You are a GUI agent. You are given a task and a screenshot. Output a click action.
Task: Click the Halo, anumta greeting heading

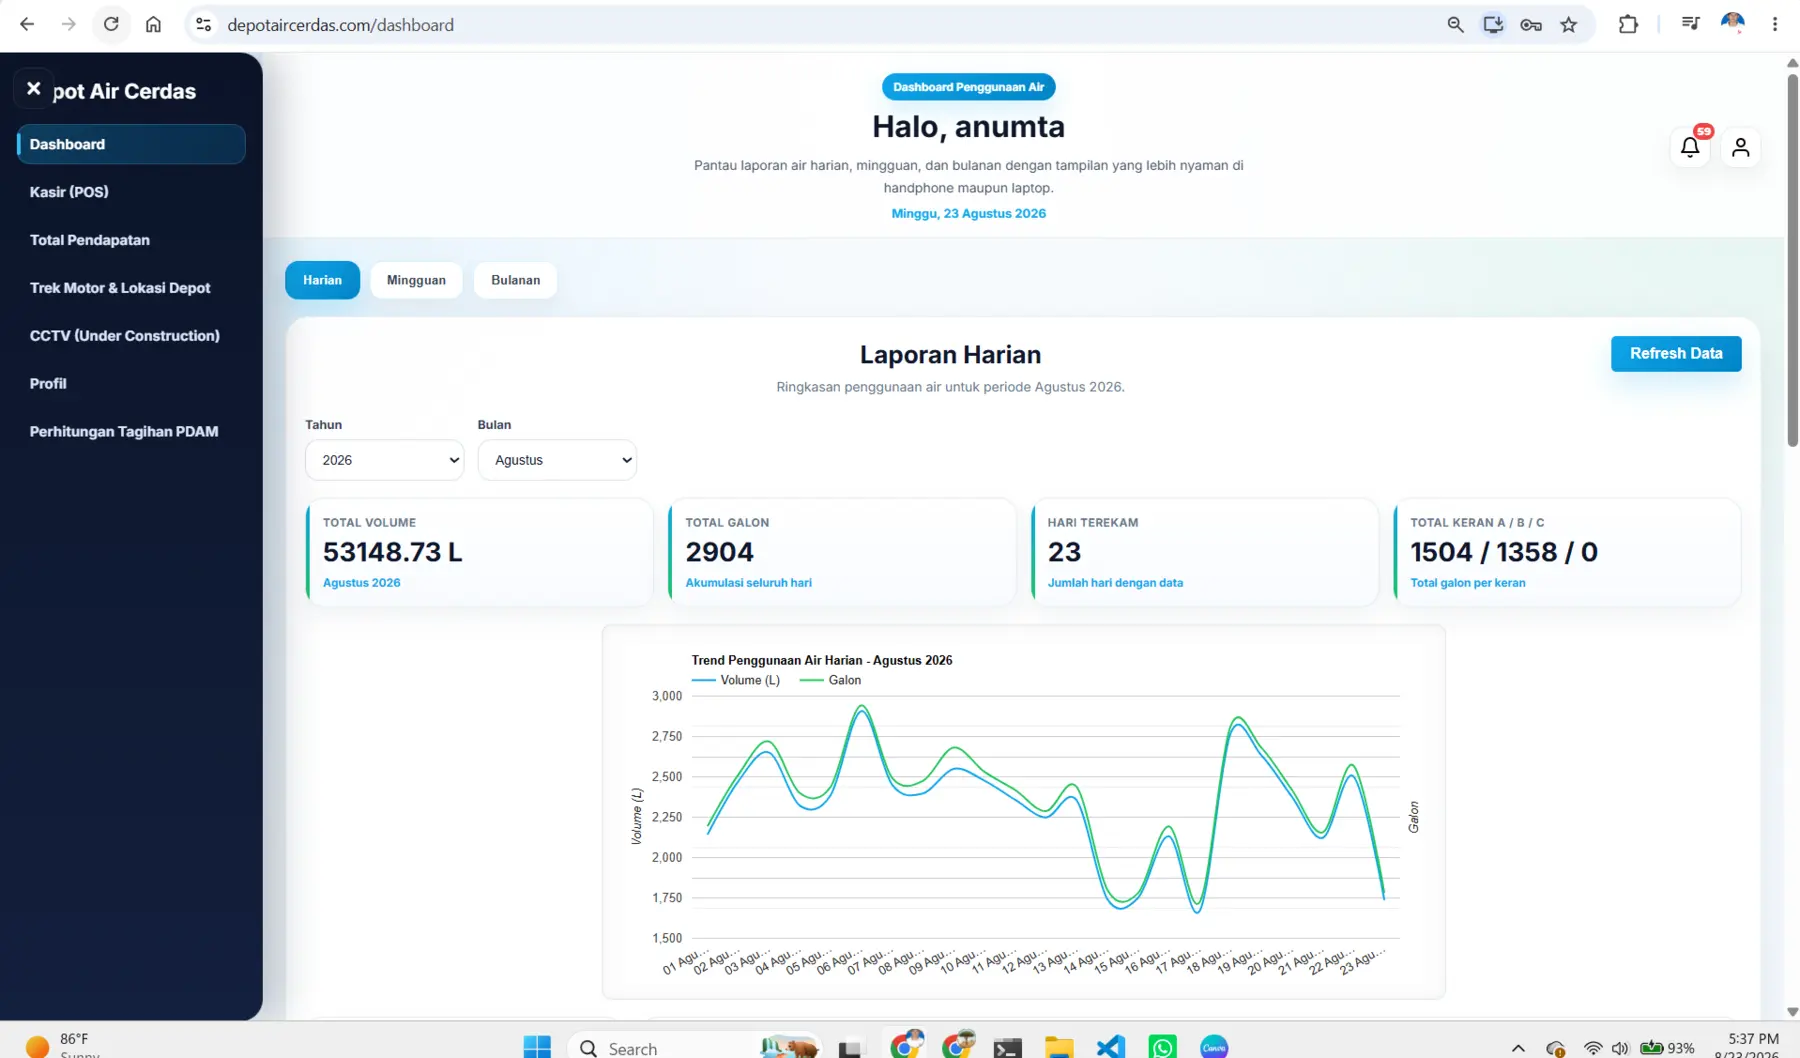pos(968,127)
